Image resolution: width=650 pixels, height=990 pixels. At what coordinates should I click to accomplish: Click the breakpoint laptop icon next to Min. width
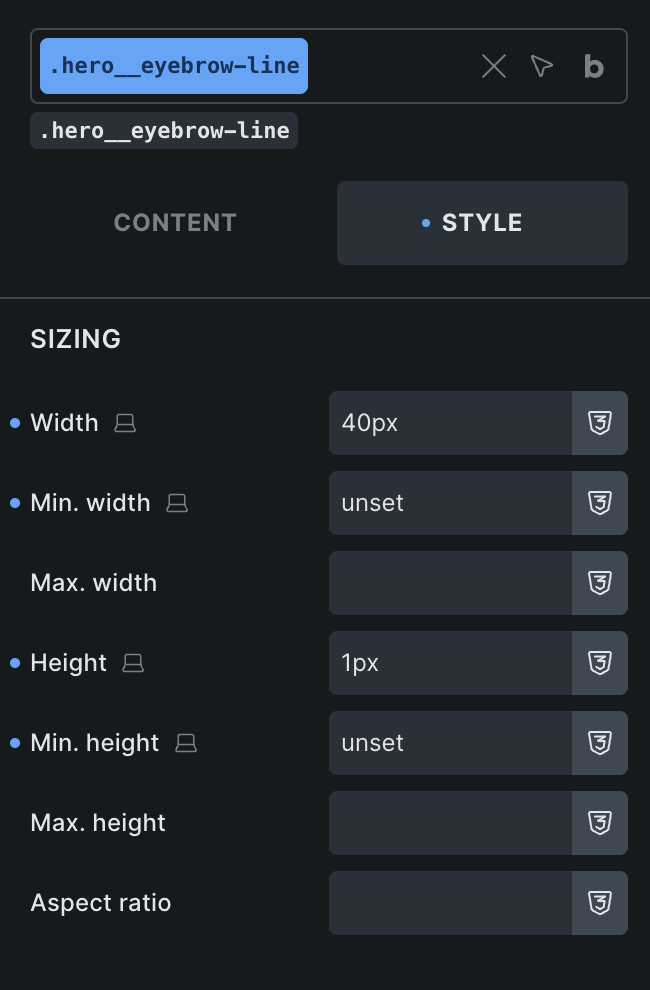click(177, 504)
